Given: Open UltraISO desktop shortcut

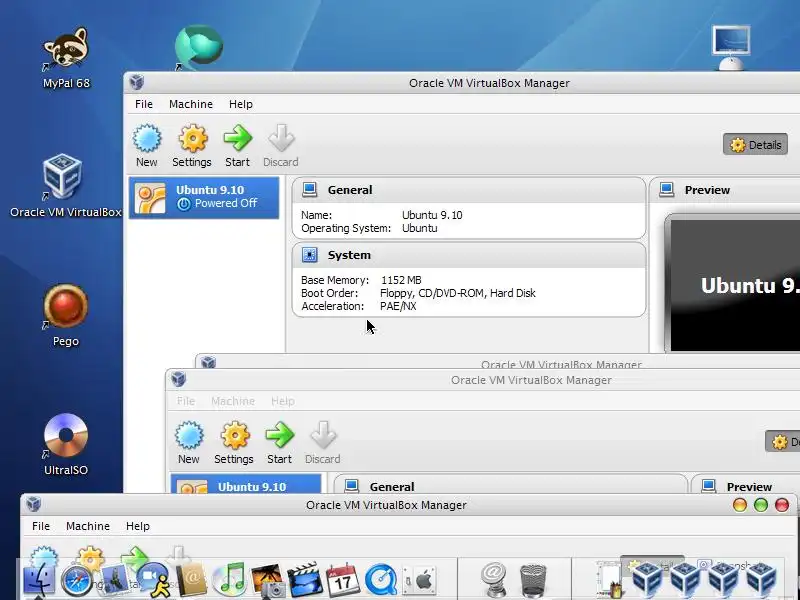Looking at the screenshot, I should [65, 444].
